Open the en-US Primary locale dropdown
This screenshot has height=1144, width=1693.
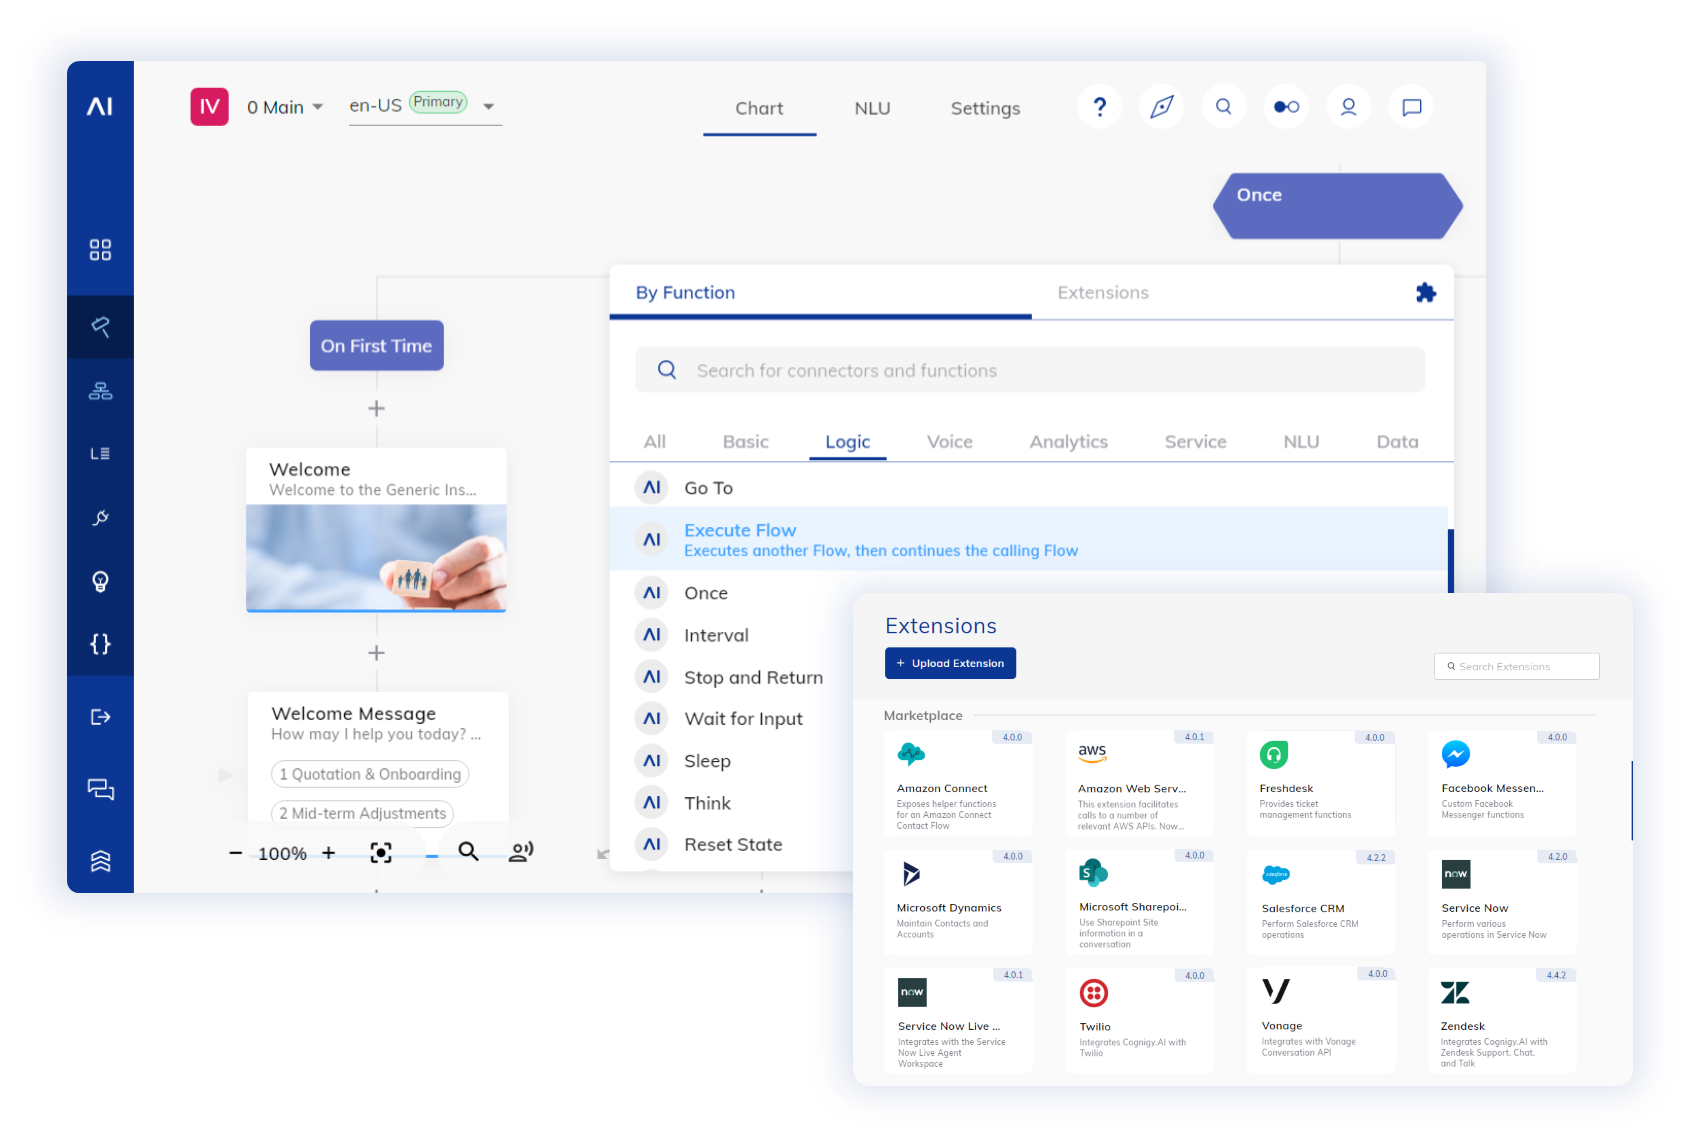(x=424, y=106)
